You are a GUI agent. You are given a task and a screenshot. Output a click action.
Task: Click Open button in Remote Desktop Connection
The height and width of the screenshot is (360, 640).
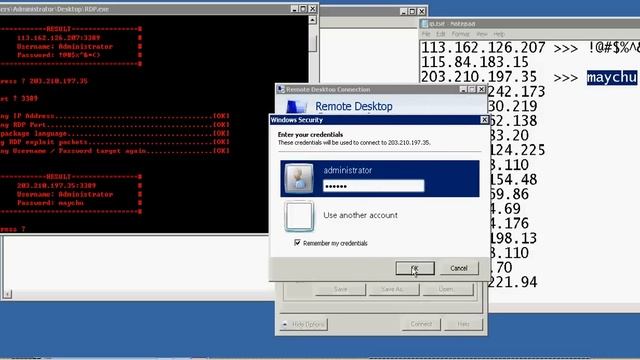pos(448,289)
